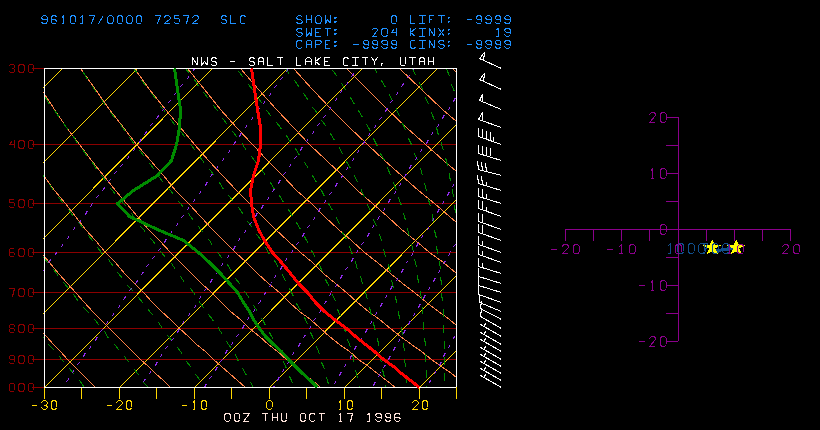Click the -20 below the hodograph vertical axis

point(653,342)
